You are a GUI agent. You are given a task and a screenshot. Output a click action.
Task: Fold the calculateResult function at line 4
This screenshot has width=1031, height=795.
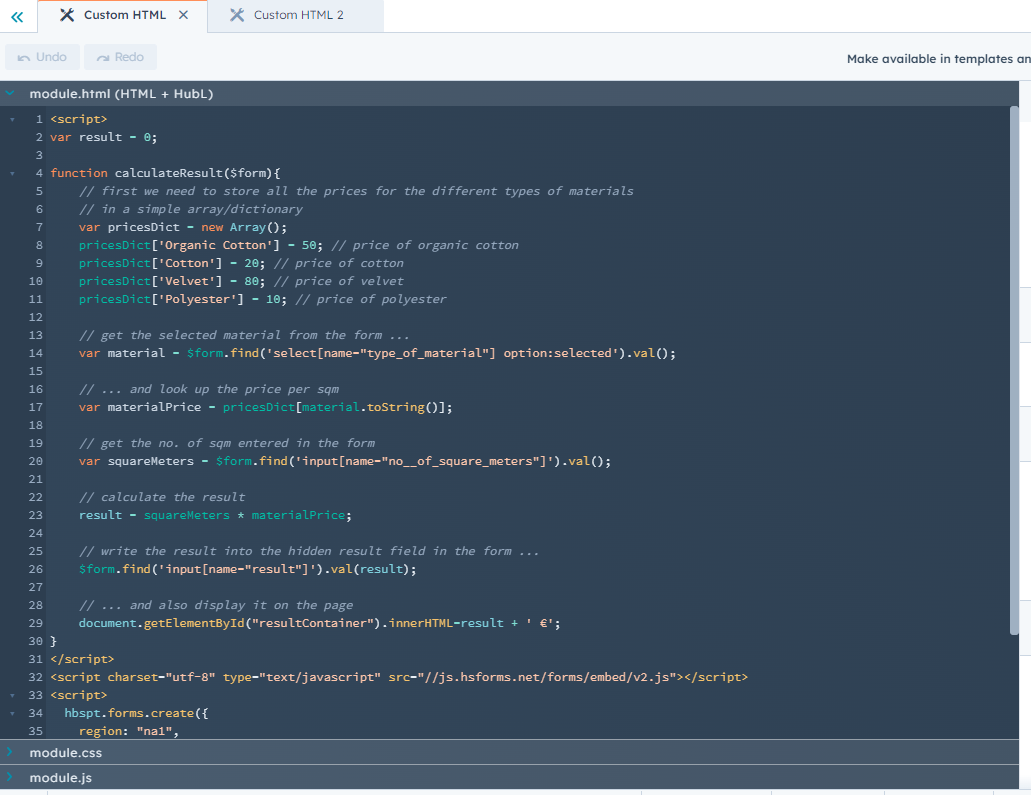10,172
